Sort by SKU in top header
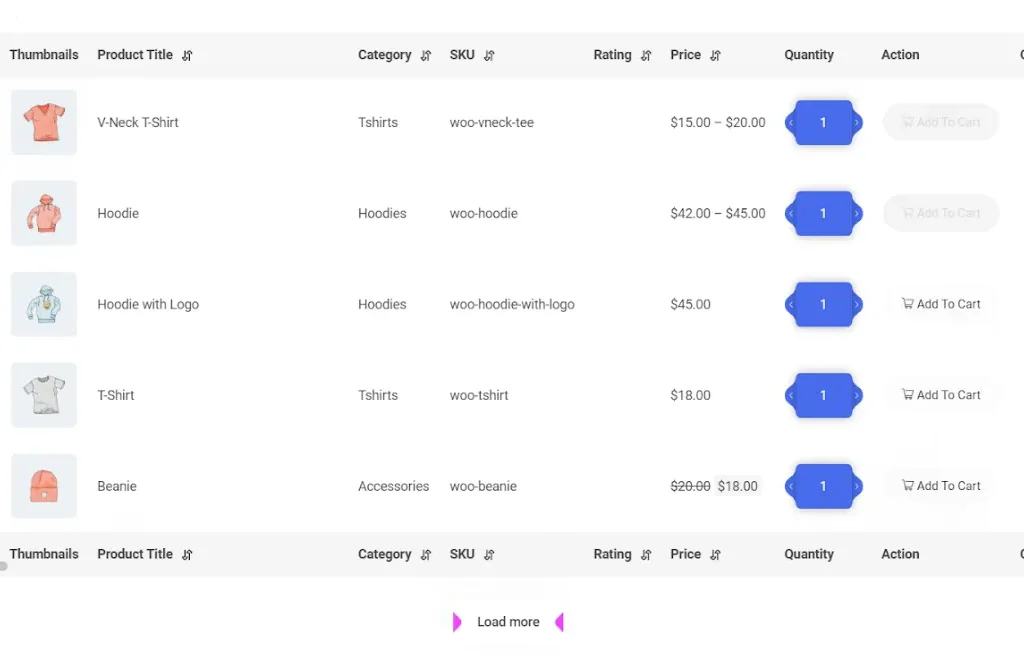Image resolution: width=1024 pixels, height=669 pixels. 489,56
